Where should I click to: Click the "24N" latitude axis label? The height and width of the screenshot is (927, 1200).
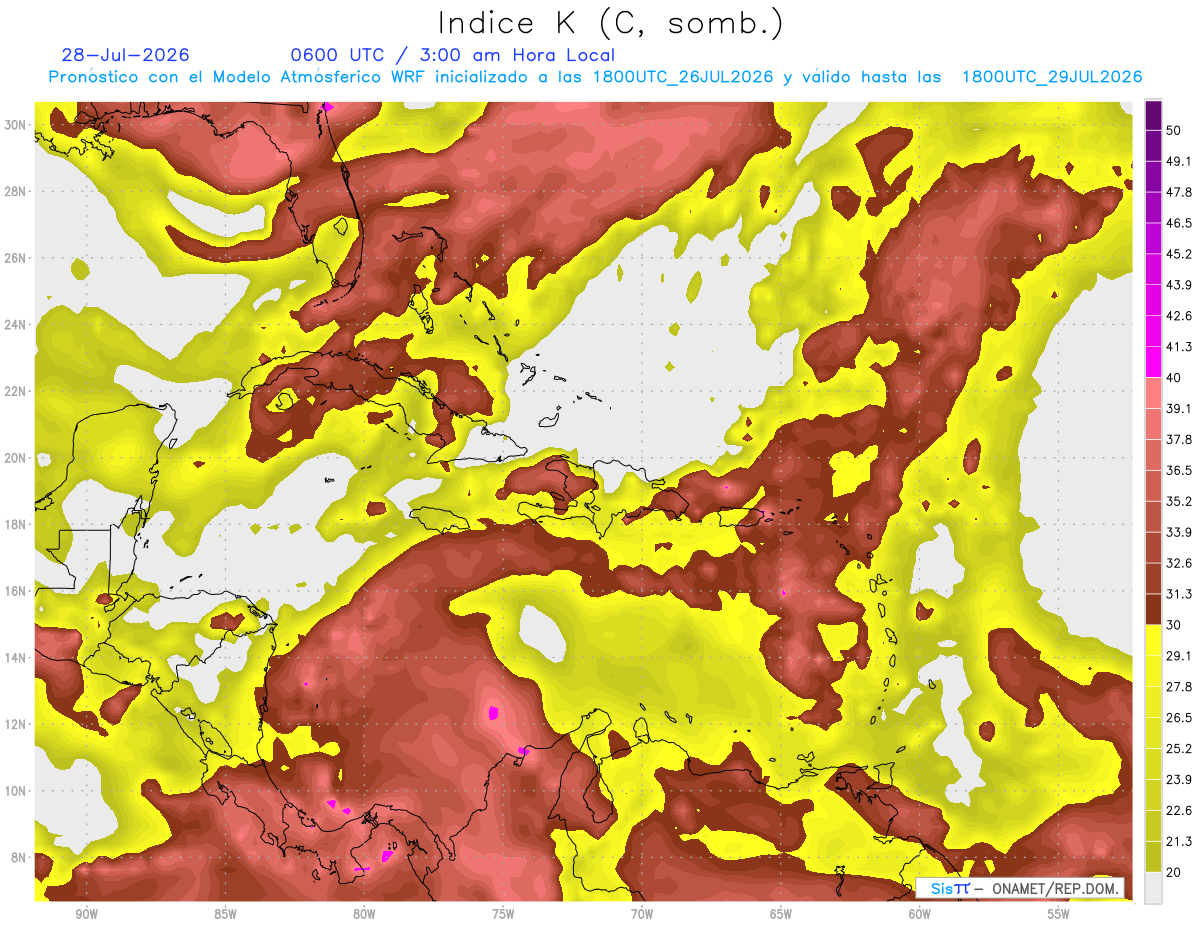pos(15,324)
